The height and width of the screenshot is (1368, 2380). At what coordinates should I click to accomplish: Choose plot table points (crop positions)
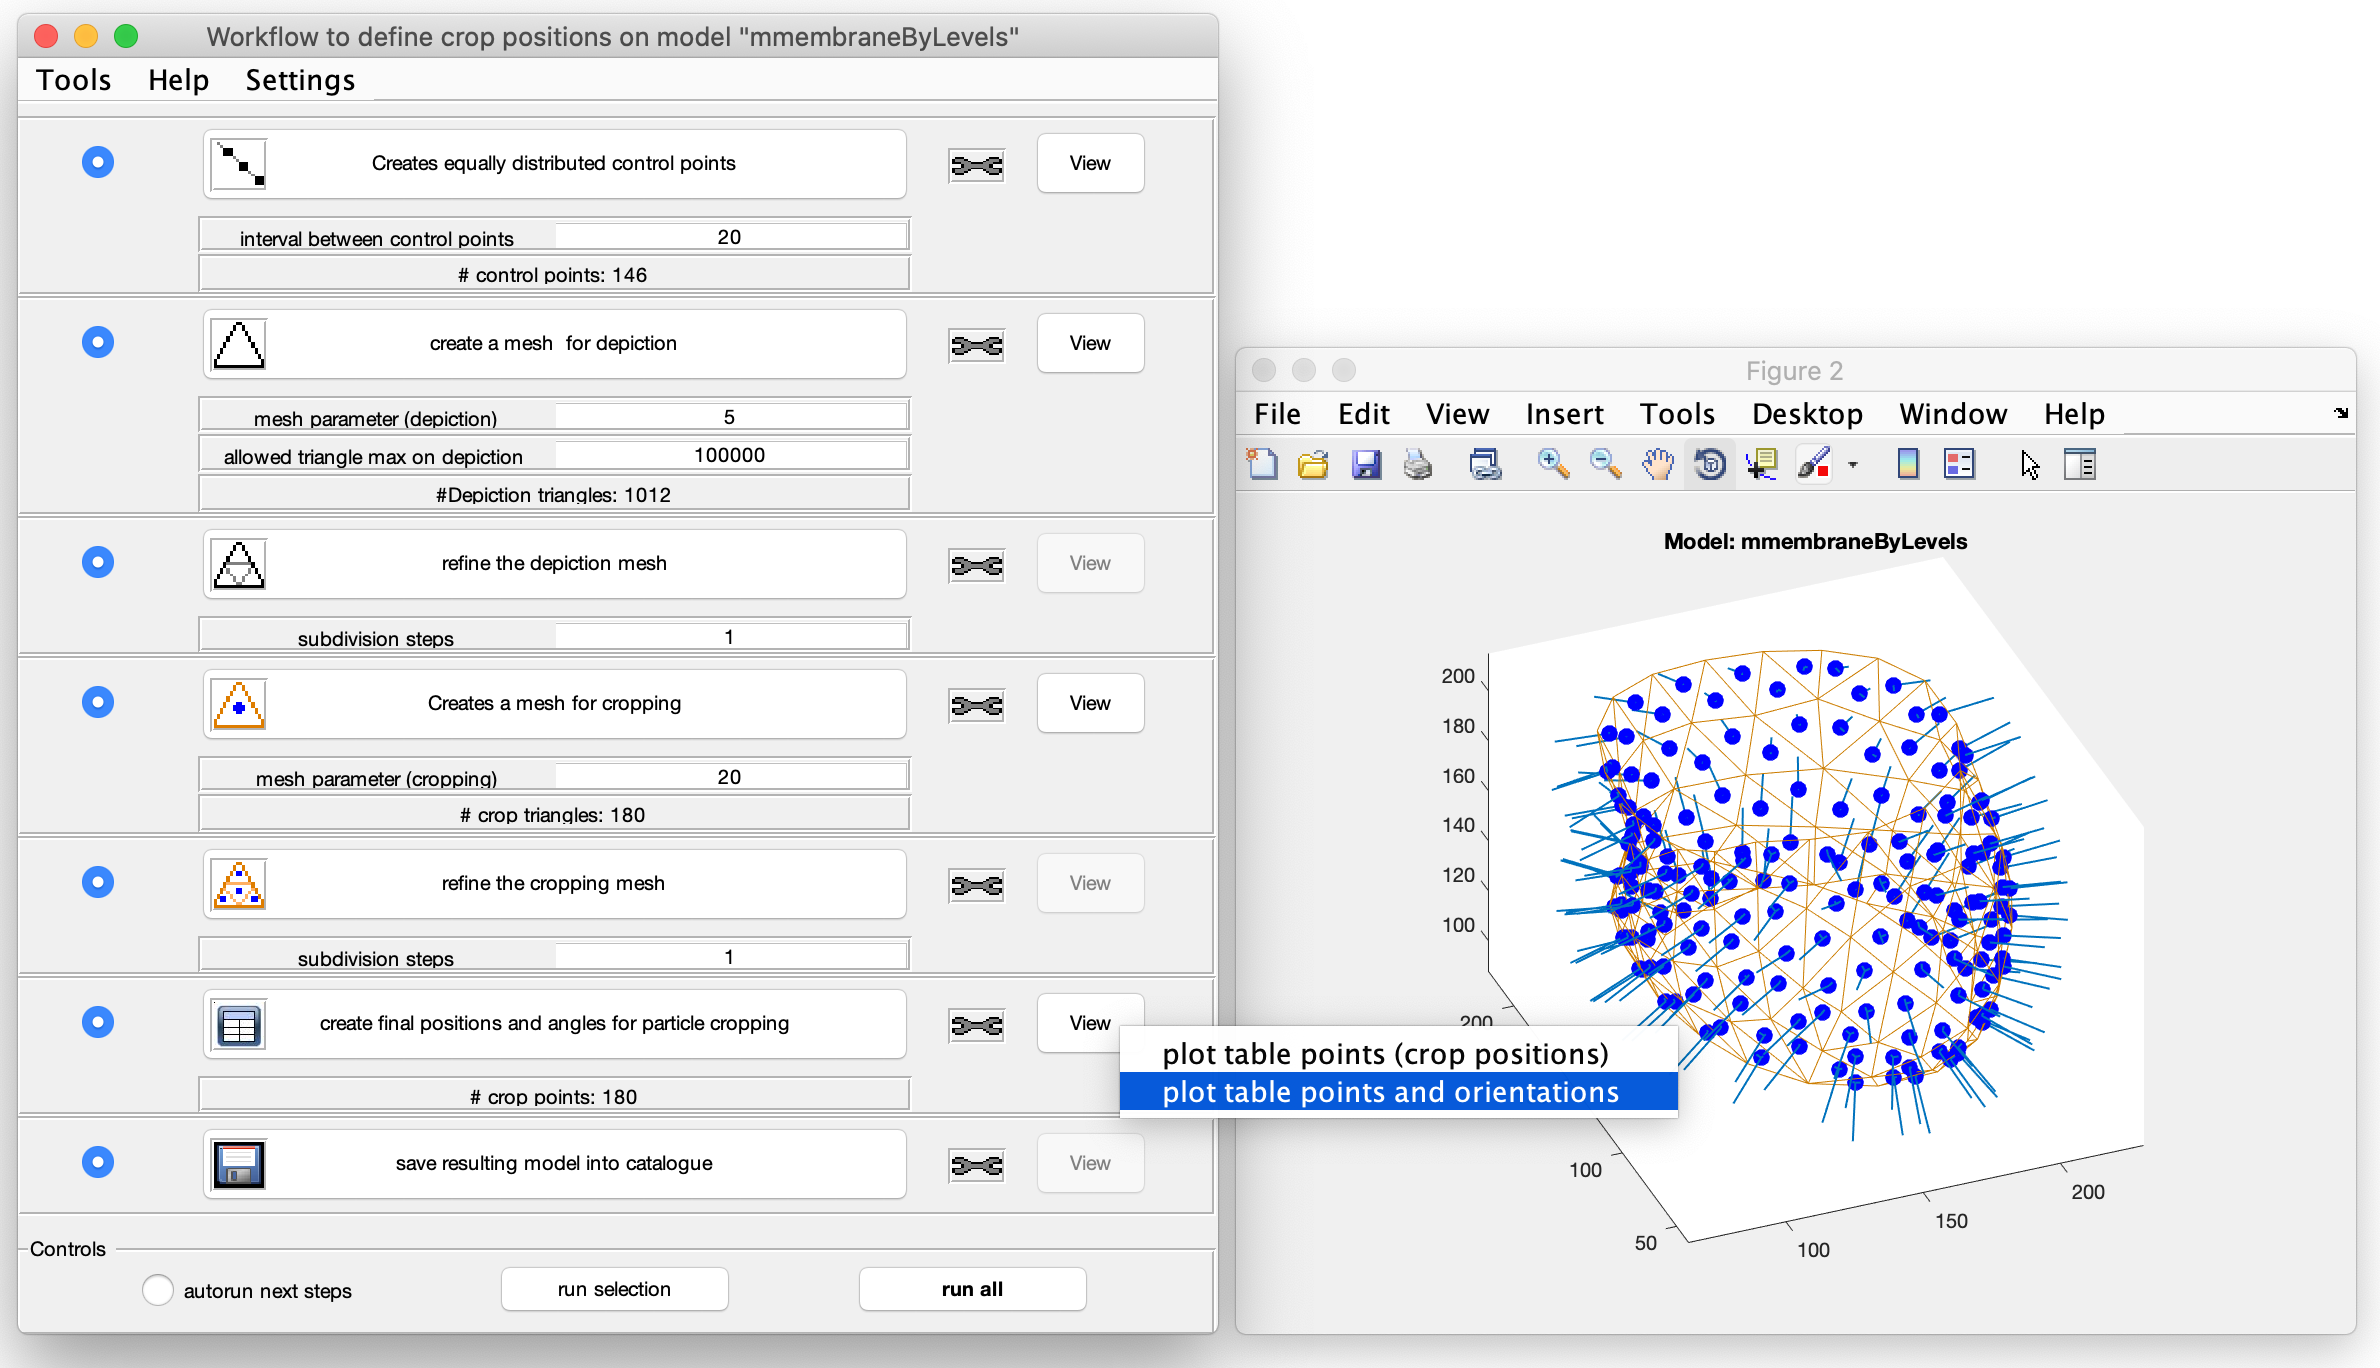point(1398,1054)
